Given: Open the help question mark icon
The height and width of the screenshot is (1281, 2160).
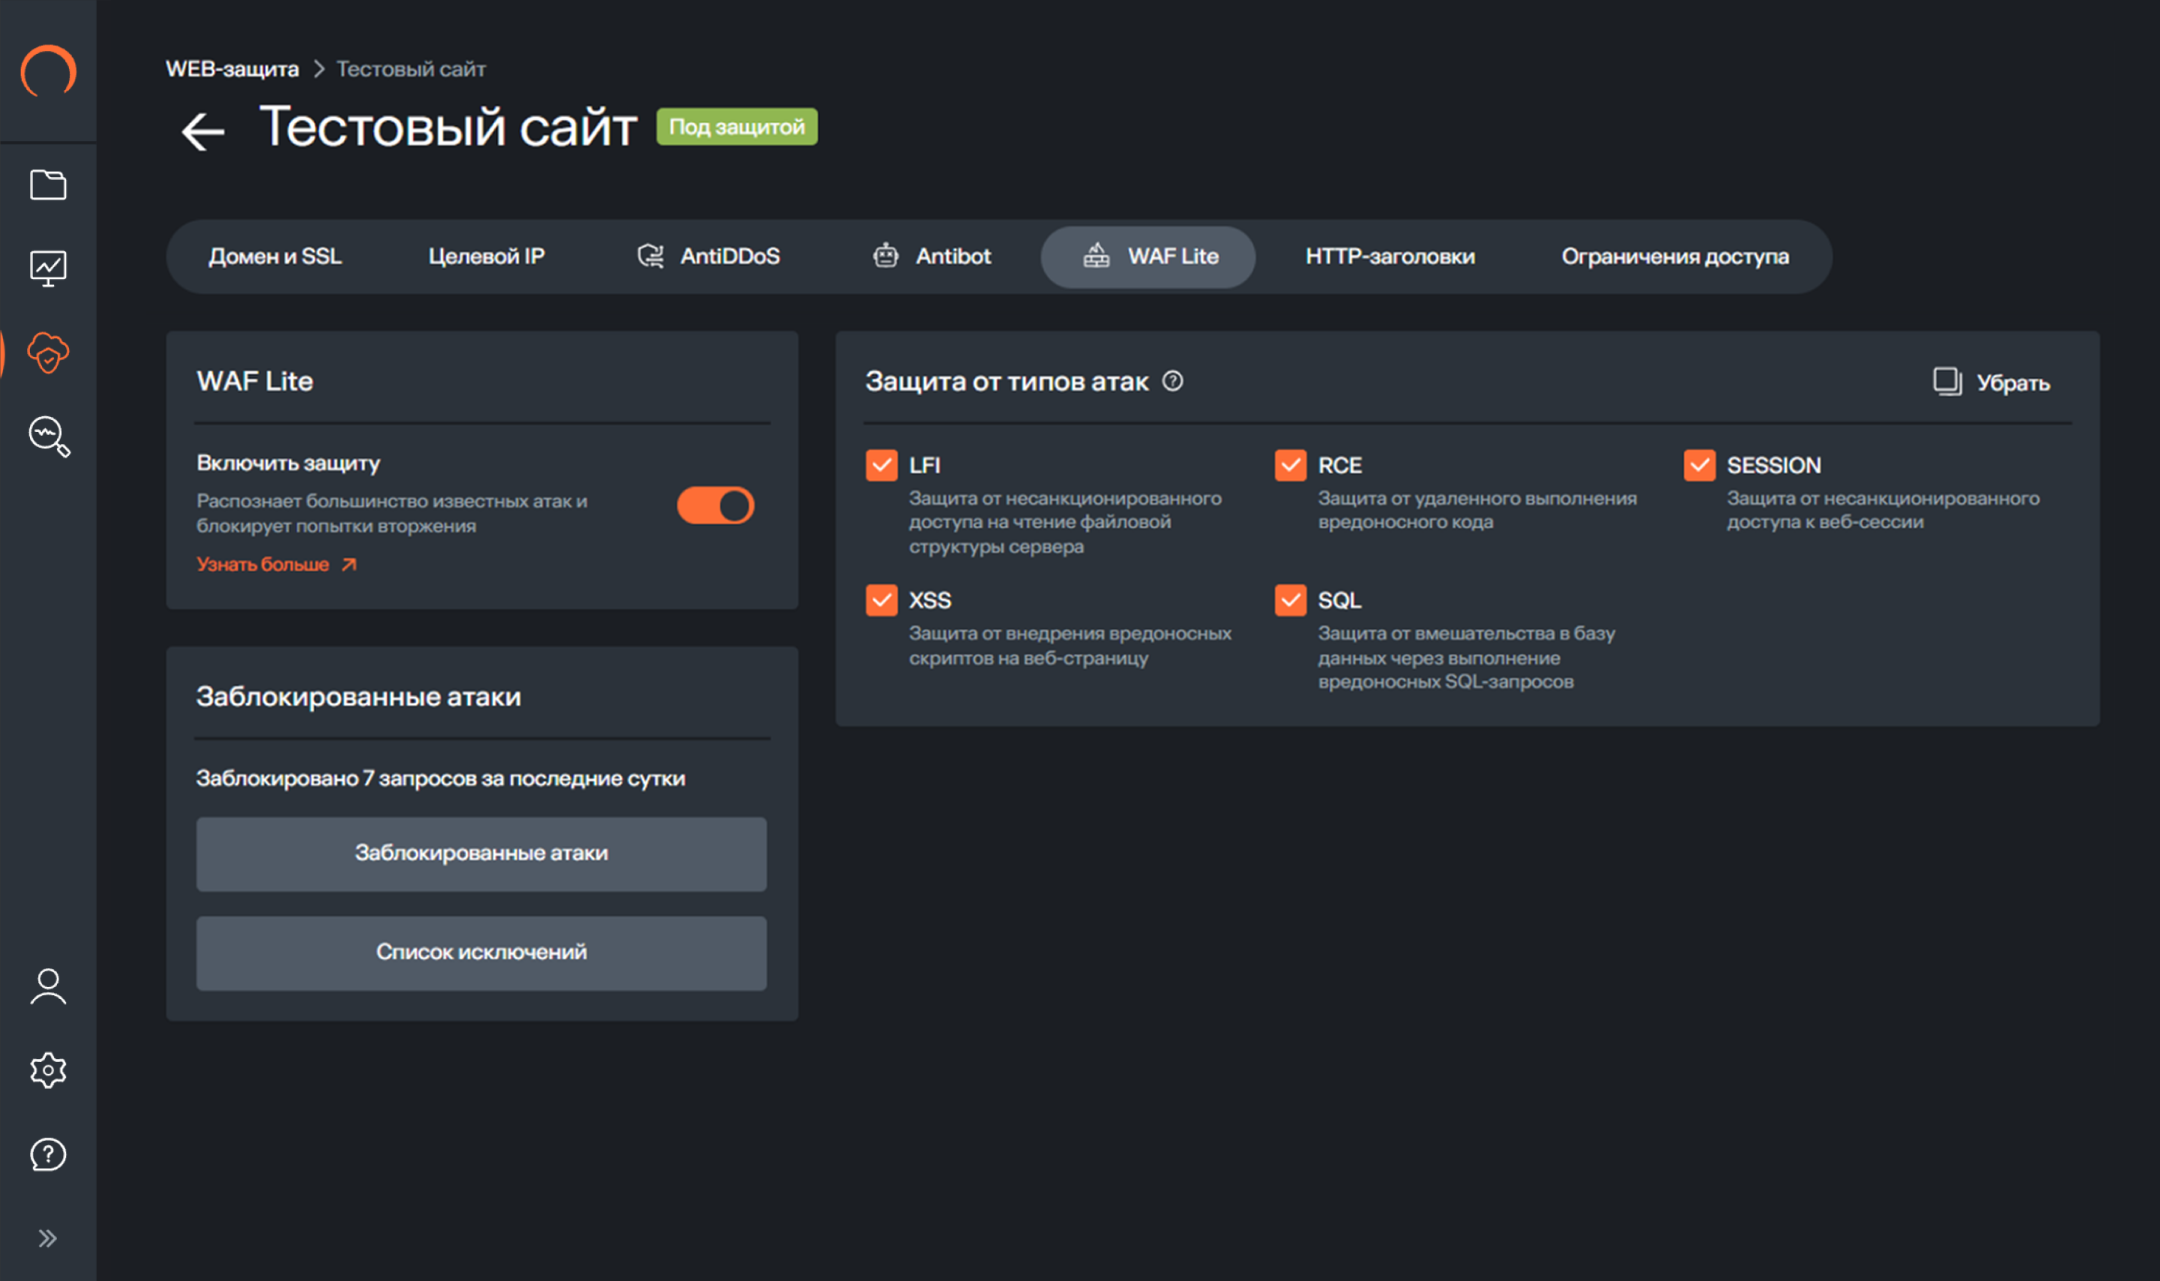Looking at the screenshot, I should click(x=48, y=1155).
